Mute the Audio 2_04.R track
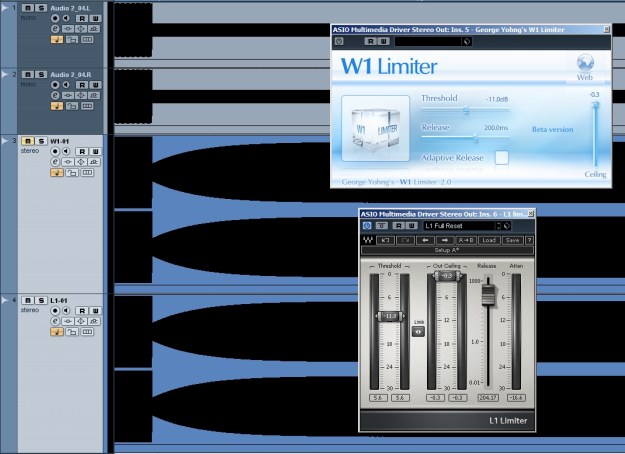Viewport: 625px width, 454px height. 28,75
